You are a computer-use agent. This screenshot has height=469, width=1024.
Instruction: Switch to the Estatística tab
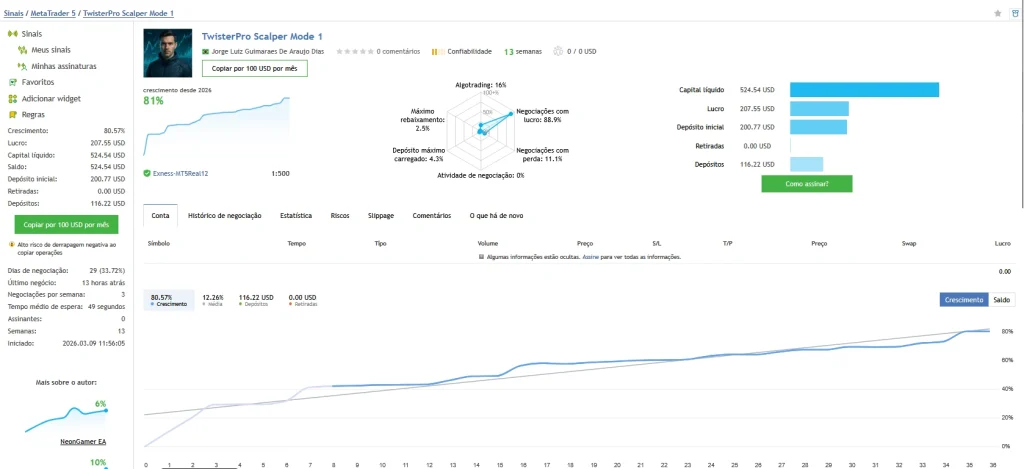tap(296, 216)
